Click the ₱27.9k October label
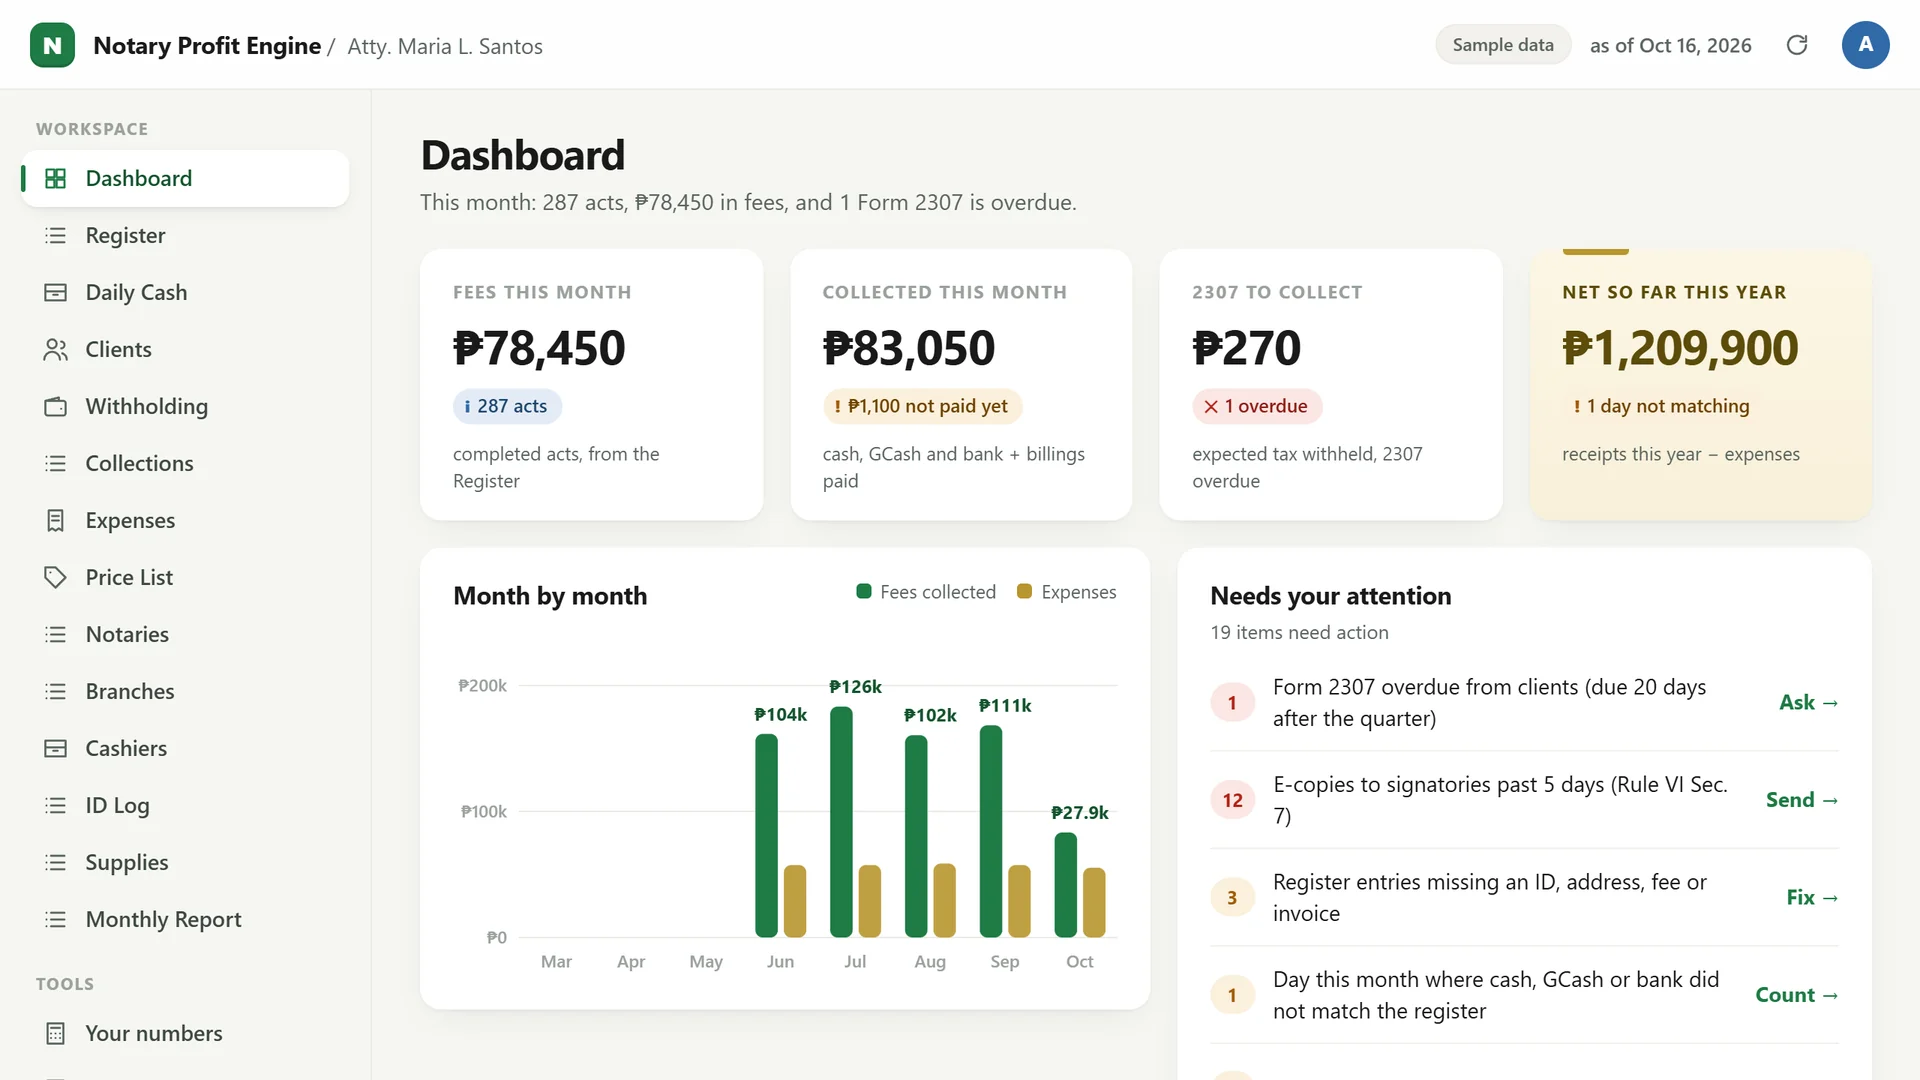This screenshot has width=1920, height=1080. click(1079, 812)
